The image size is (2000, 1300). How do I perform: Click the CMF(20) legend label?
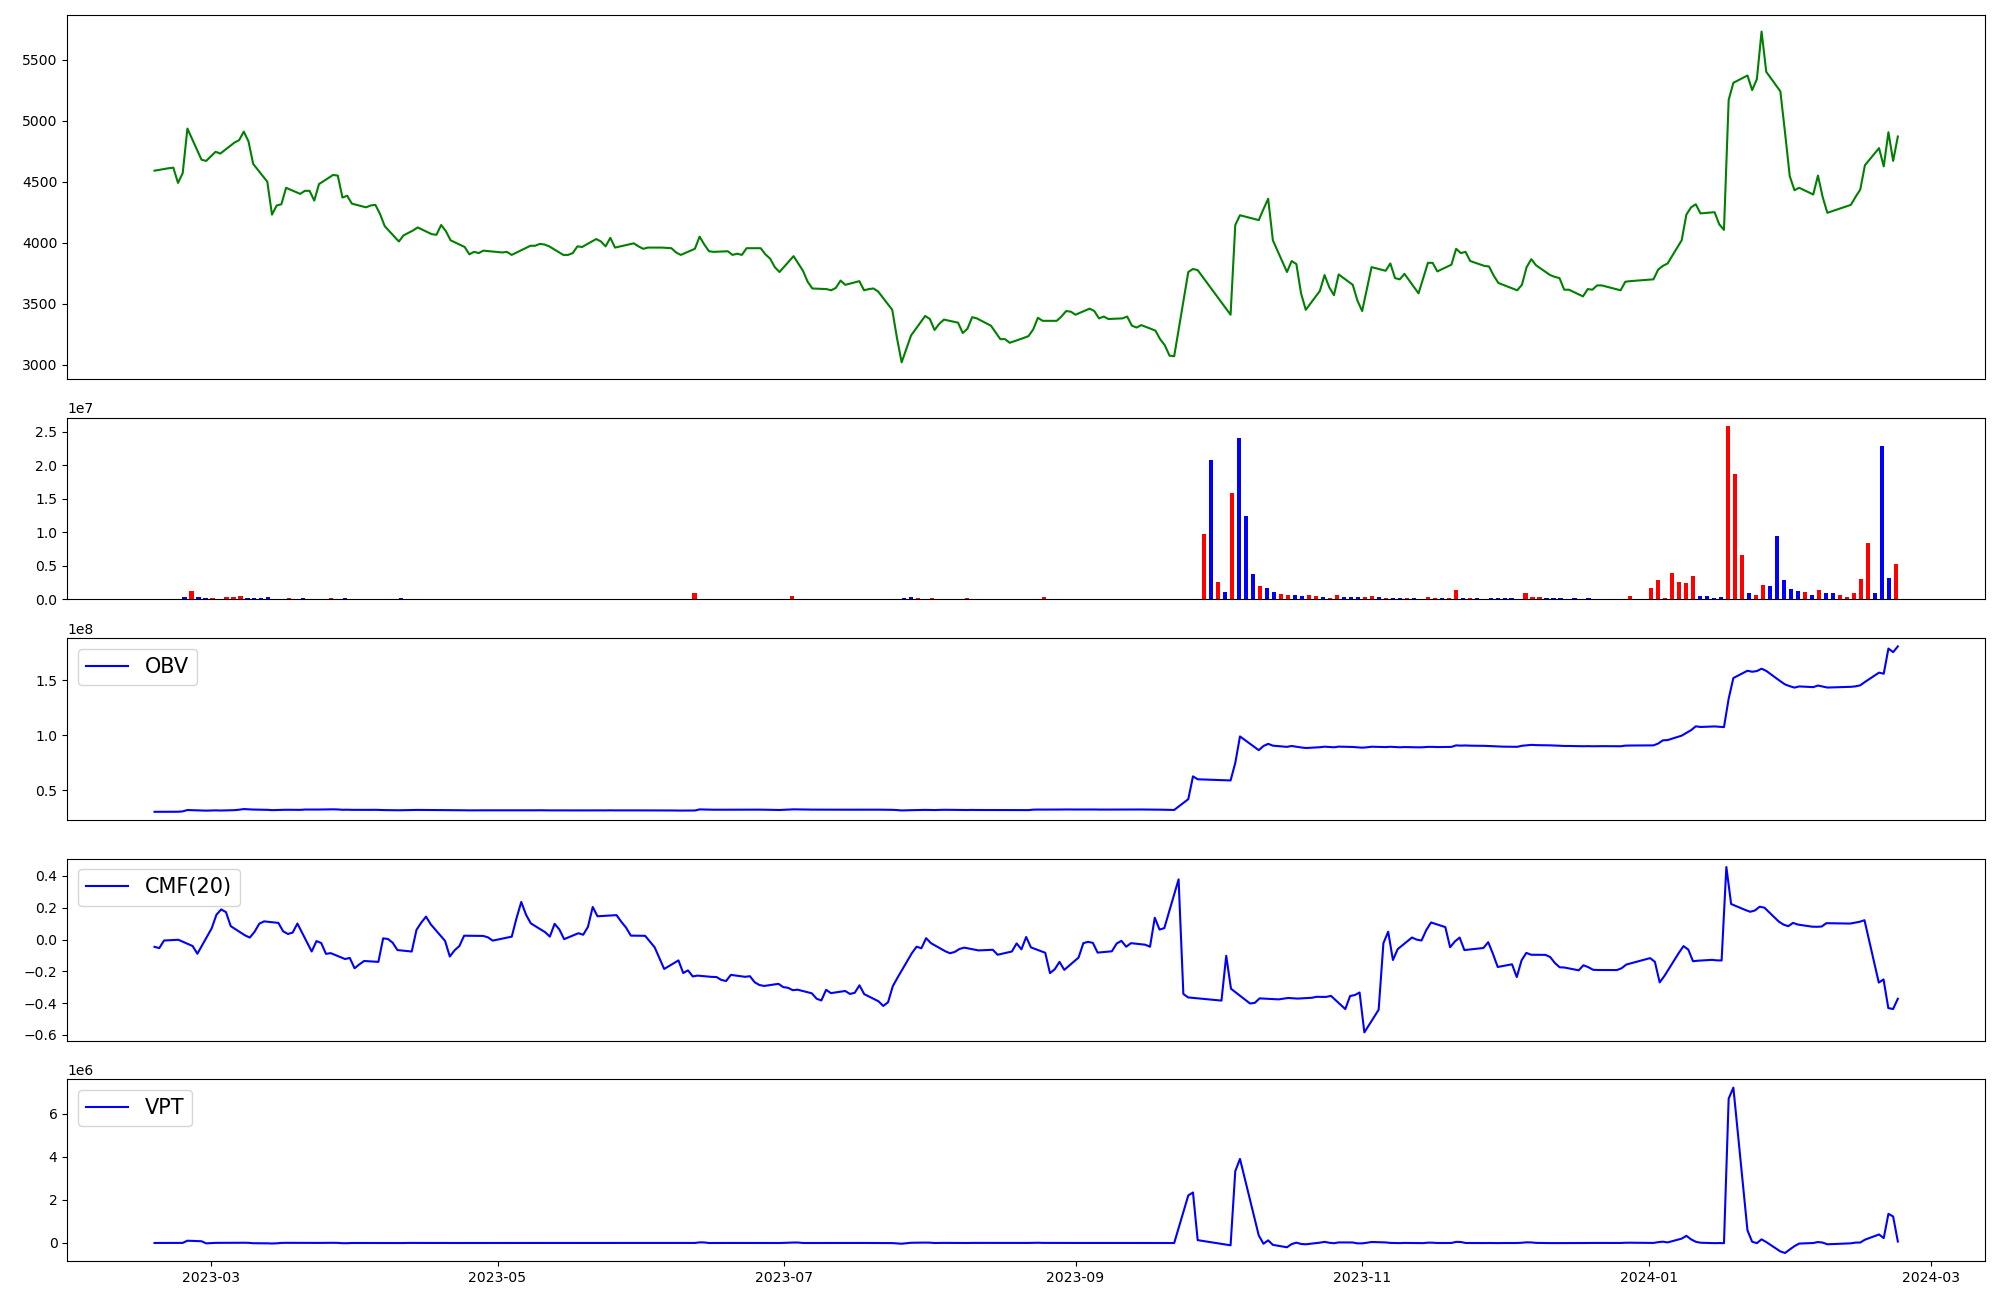point(187,887)
